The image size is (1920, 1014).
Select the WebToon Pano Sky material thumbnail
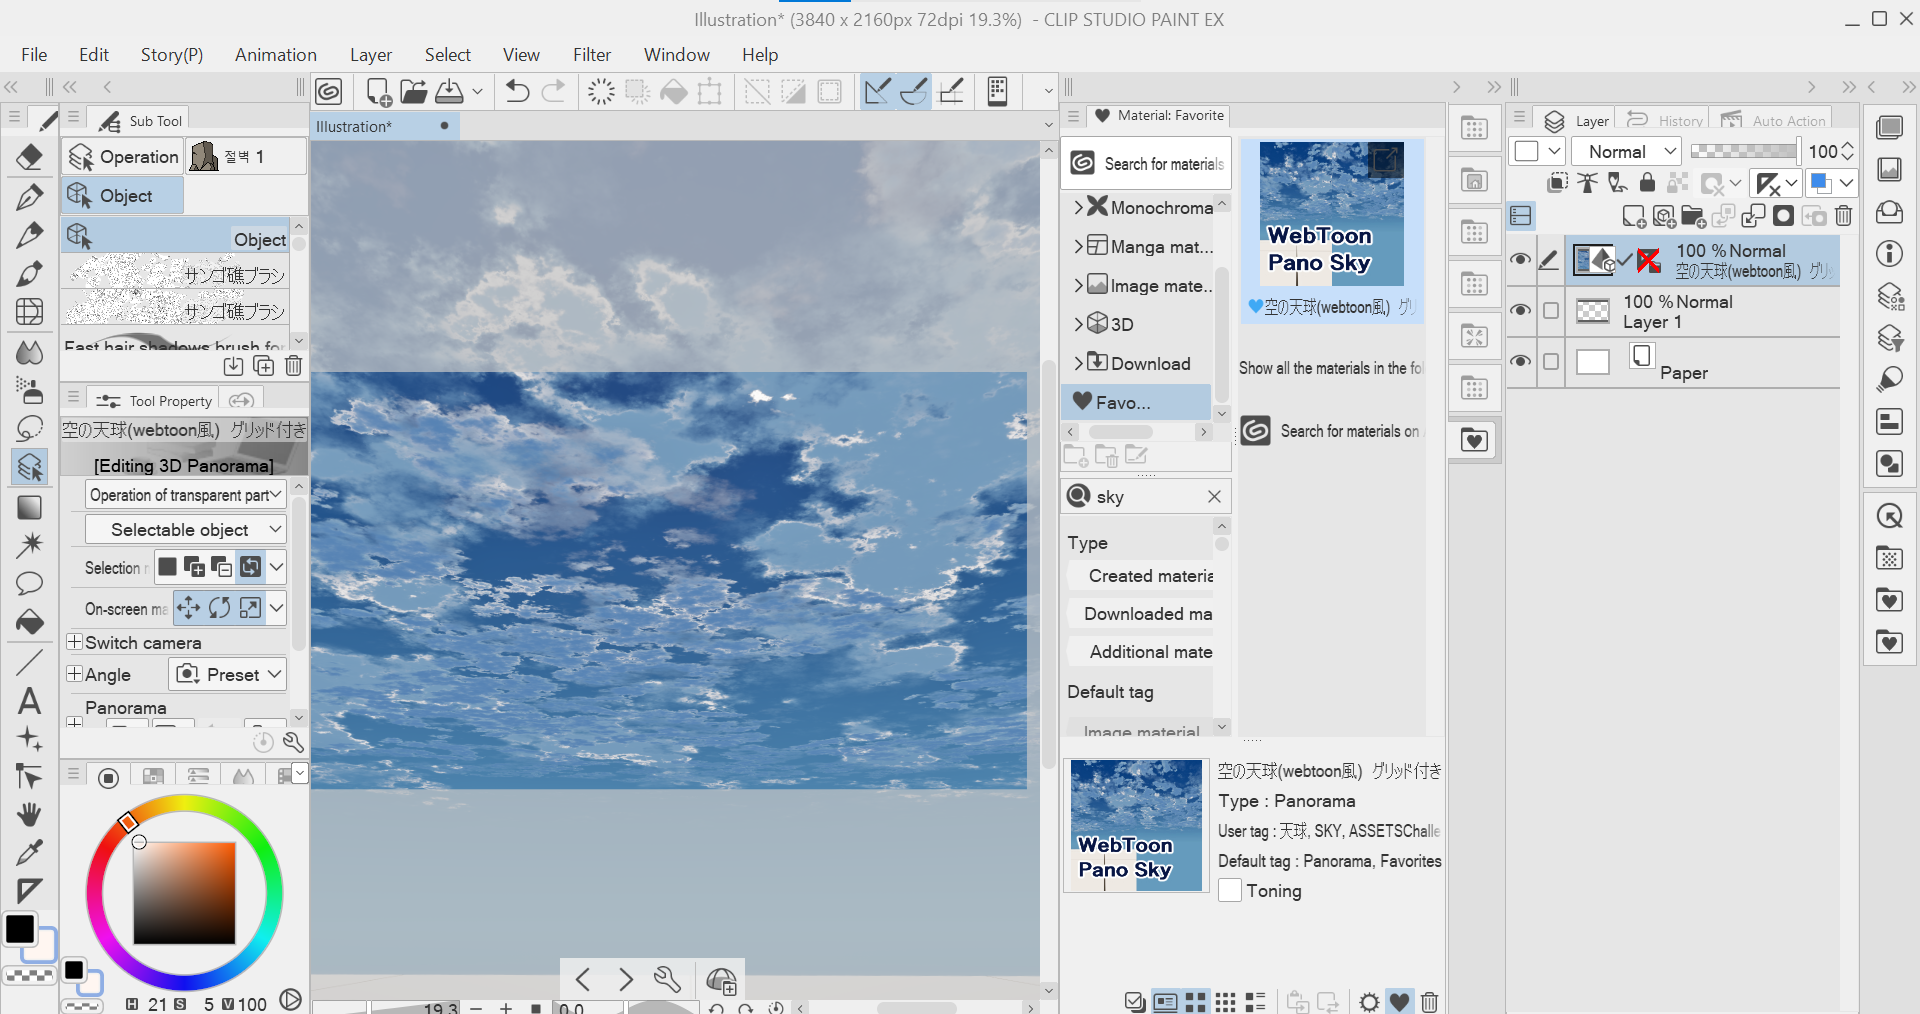(x=1330, y=214)
